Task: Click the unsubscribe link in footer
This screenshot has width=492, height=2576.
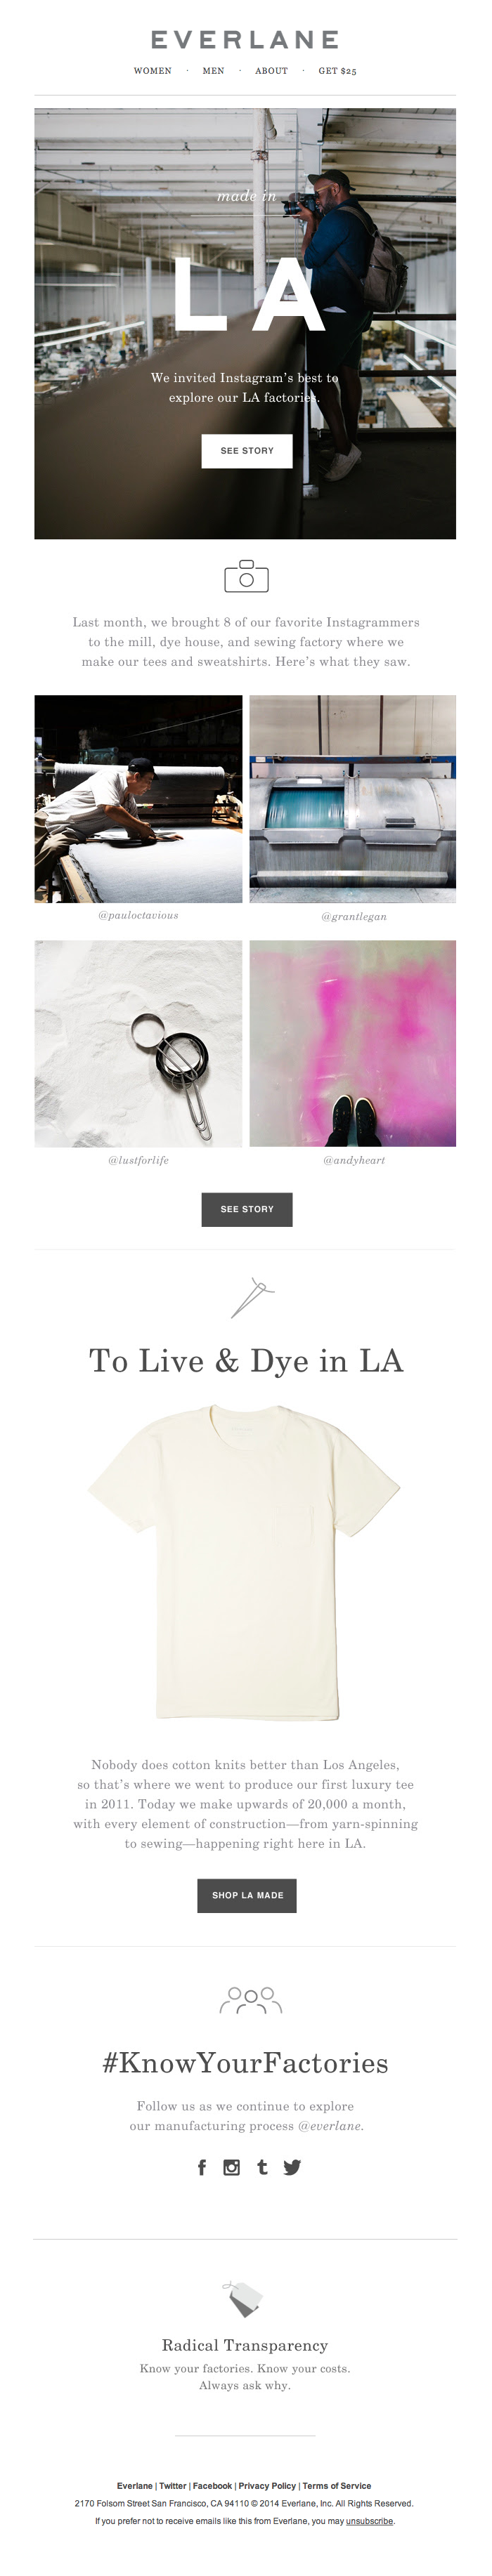Action: click(370, 2521)
